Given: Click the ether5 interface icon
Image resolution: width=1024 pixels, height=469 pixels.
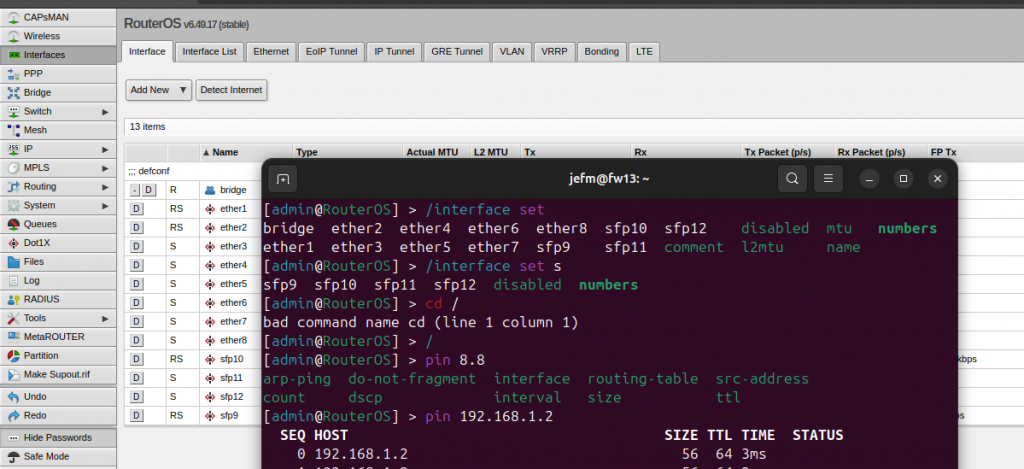Looking at the screenshot, I should pyautogui.click(x=210, y=284).
